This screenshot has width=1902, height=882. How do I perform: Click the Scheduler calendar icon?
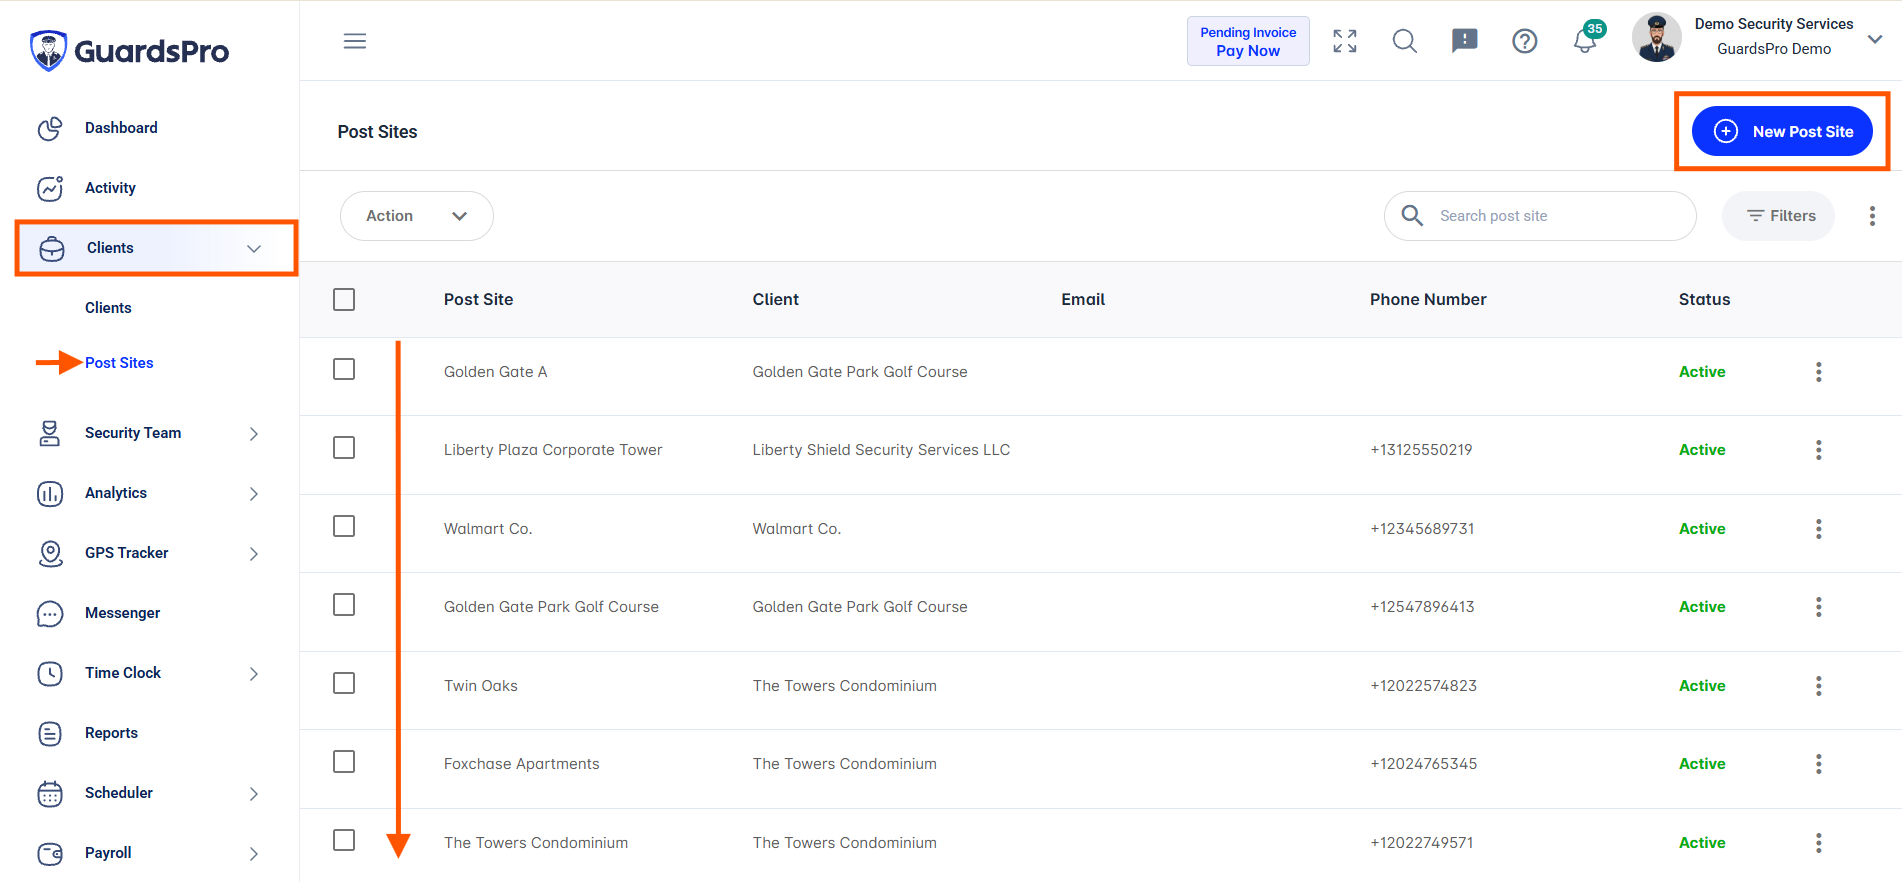[x=50, y=793]
